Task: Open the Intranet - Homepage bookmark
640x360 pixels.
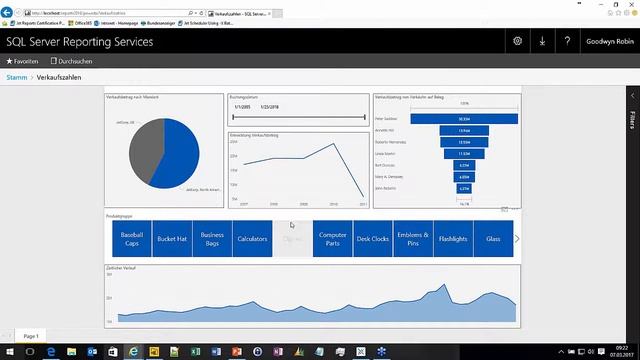Action: point(116,23)
